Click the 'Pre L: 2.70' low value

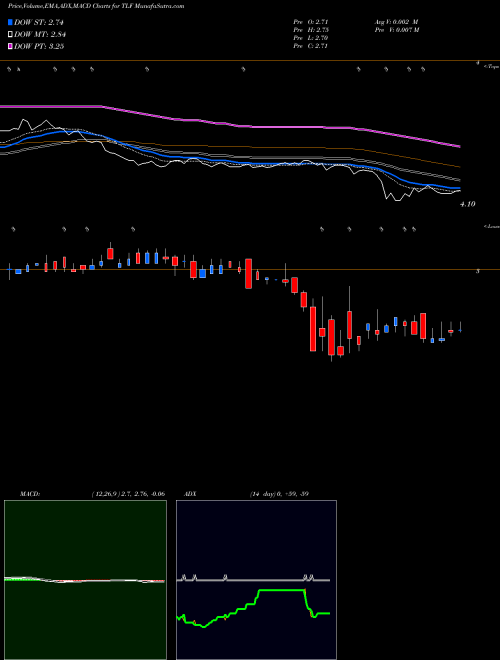(311, 38)
